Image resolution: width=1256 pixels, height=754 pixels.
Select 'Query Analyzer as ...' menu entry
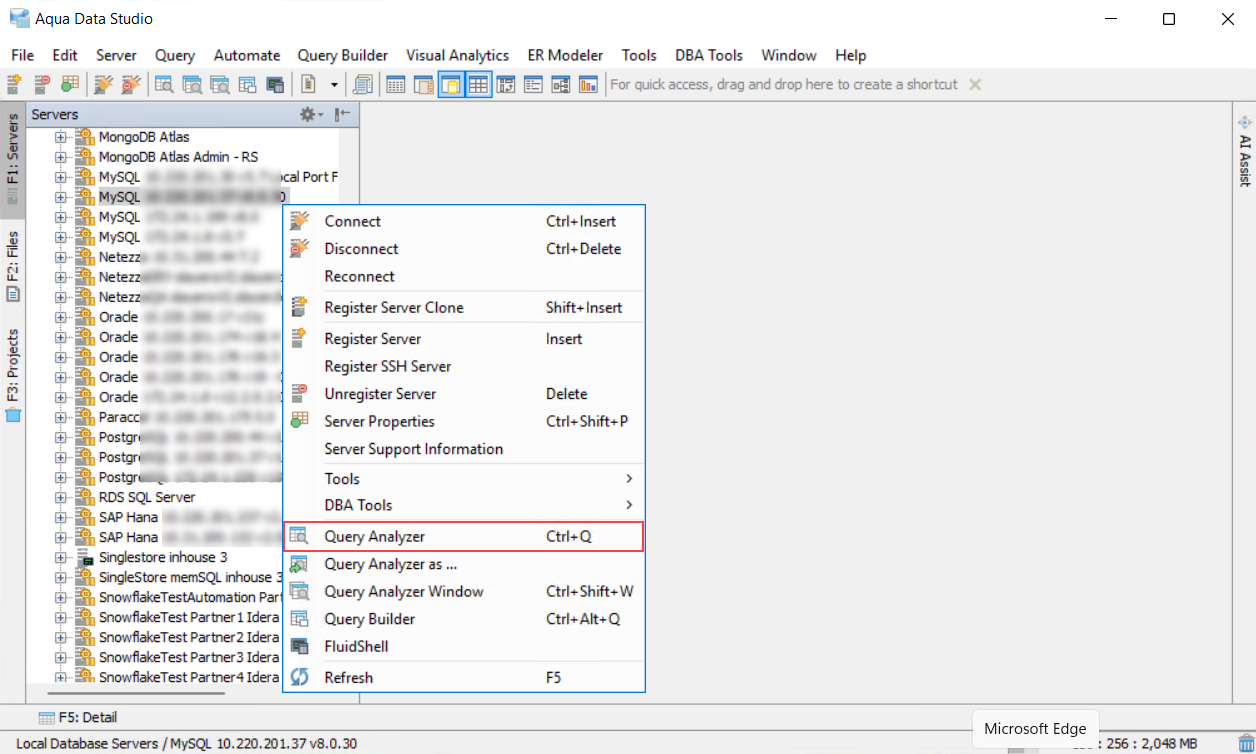click(x=464, y=564)
